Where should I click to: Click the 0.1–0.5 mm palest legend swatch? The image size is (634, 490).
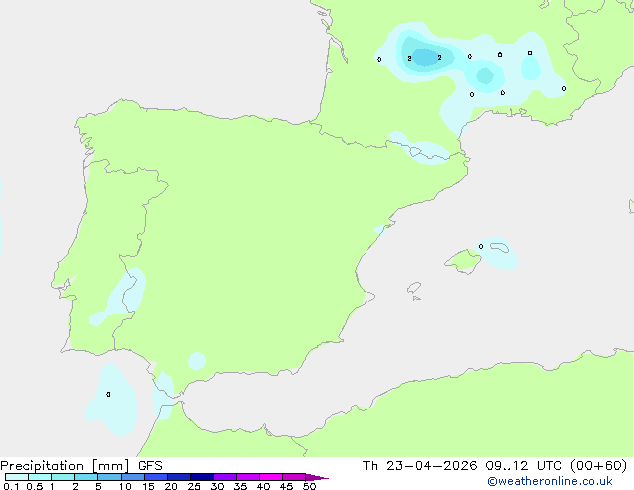17,477
